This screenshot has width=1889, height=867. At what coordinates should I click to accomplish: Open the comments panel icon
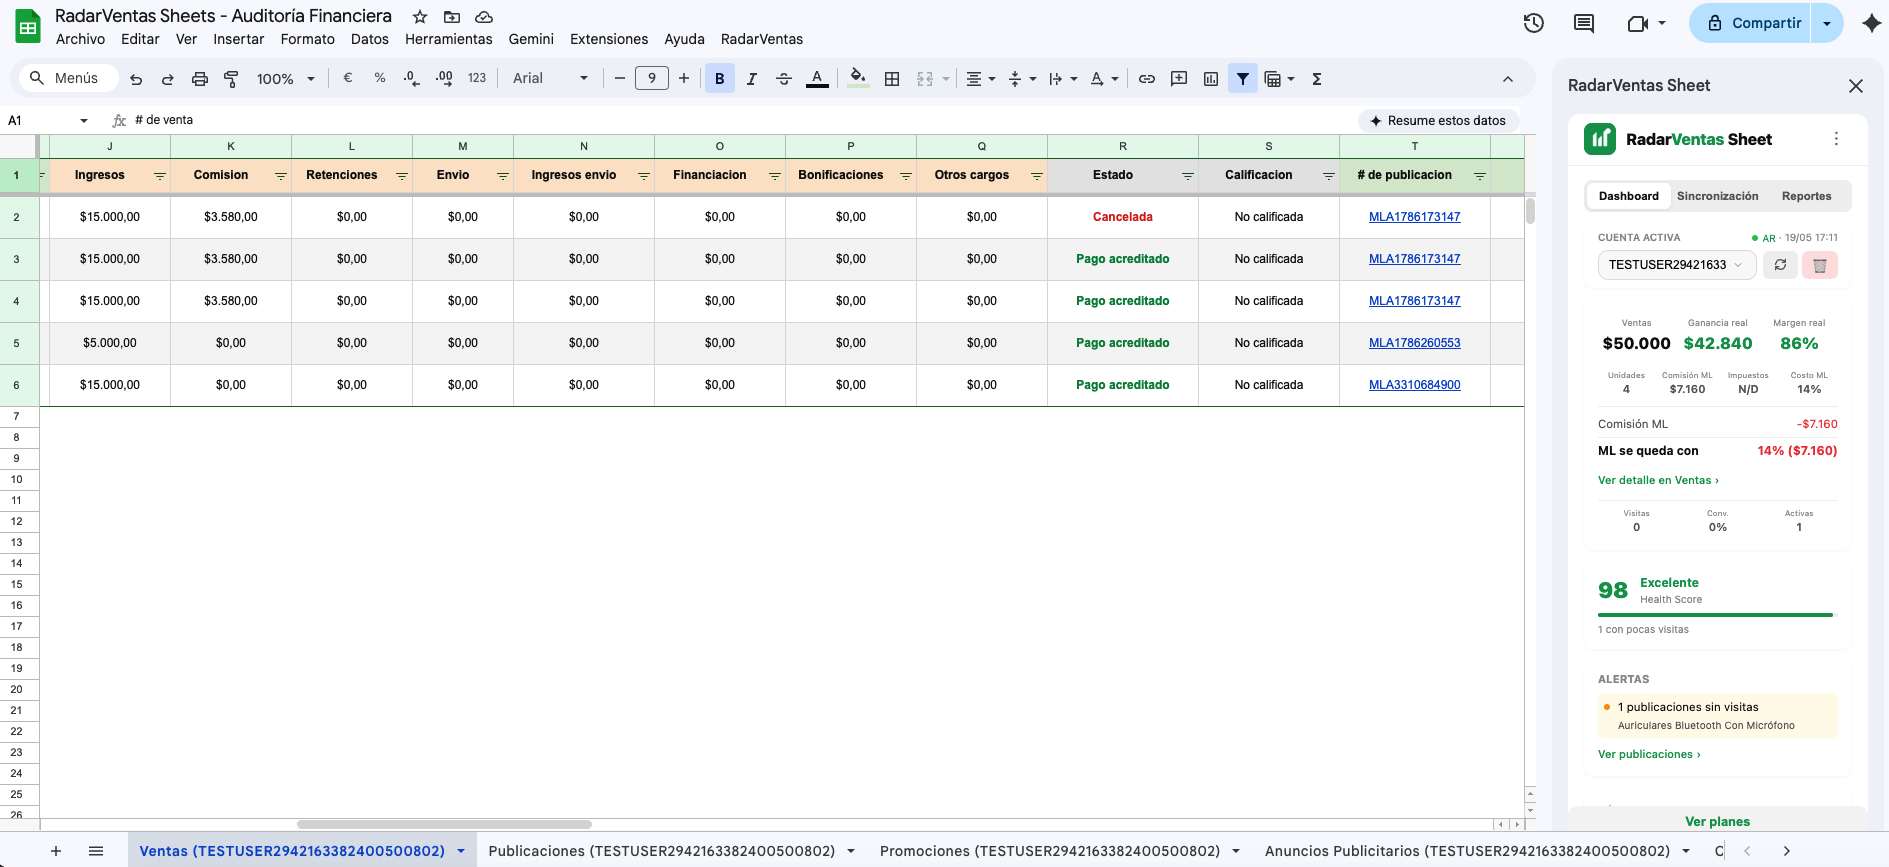[1584, 23]
